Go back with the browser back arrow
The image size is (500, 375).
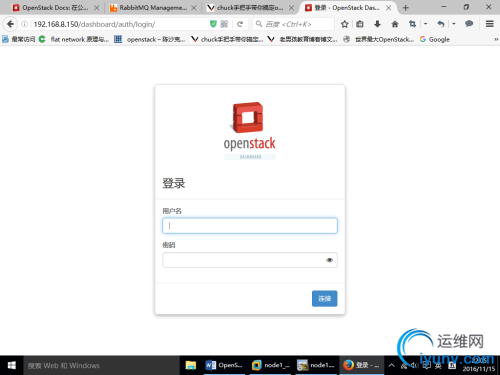(x=10, y=24)
